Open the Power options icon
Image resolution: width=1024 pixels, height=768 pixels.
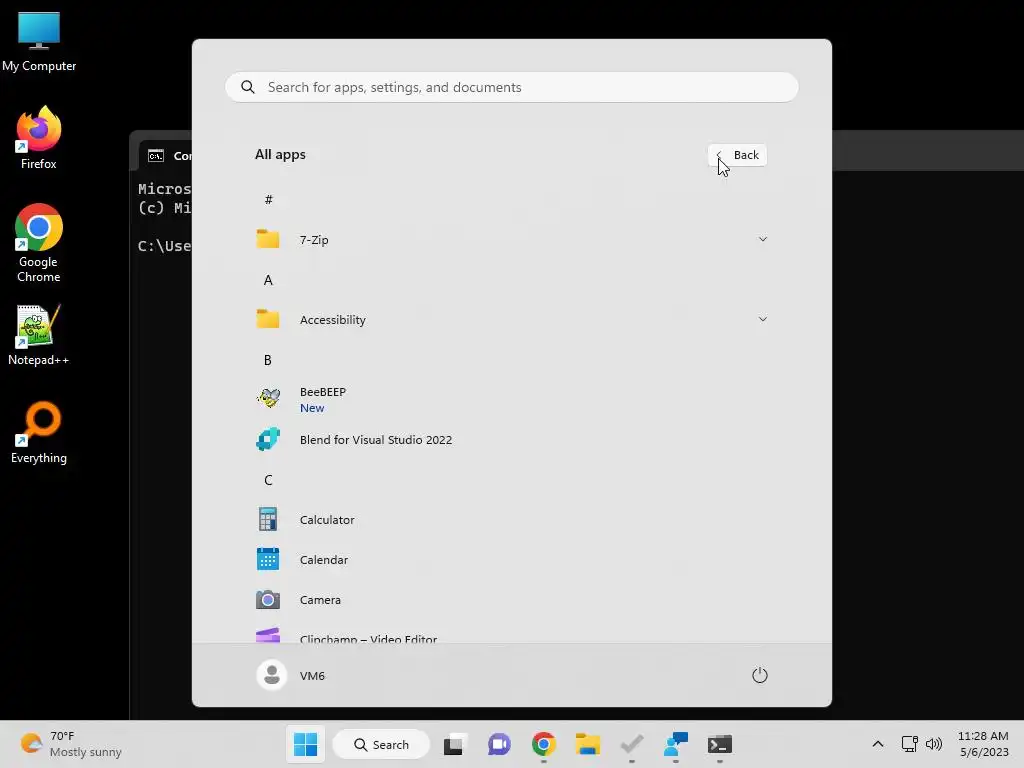click(x=760, y=675)
